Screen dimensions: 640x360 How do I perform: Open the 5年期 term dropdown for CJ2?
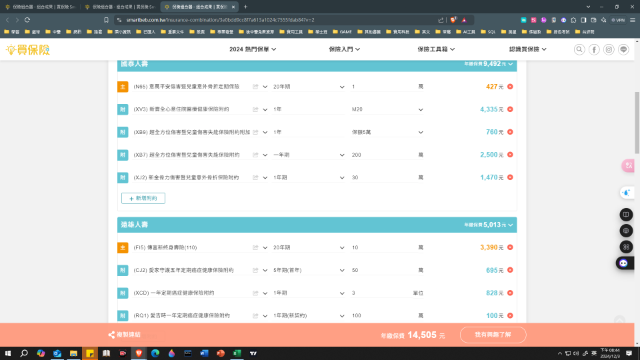(309, 270)
